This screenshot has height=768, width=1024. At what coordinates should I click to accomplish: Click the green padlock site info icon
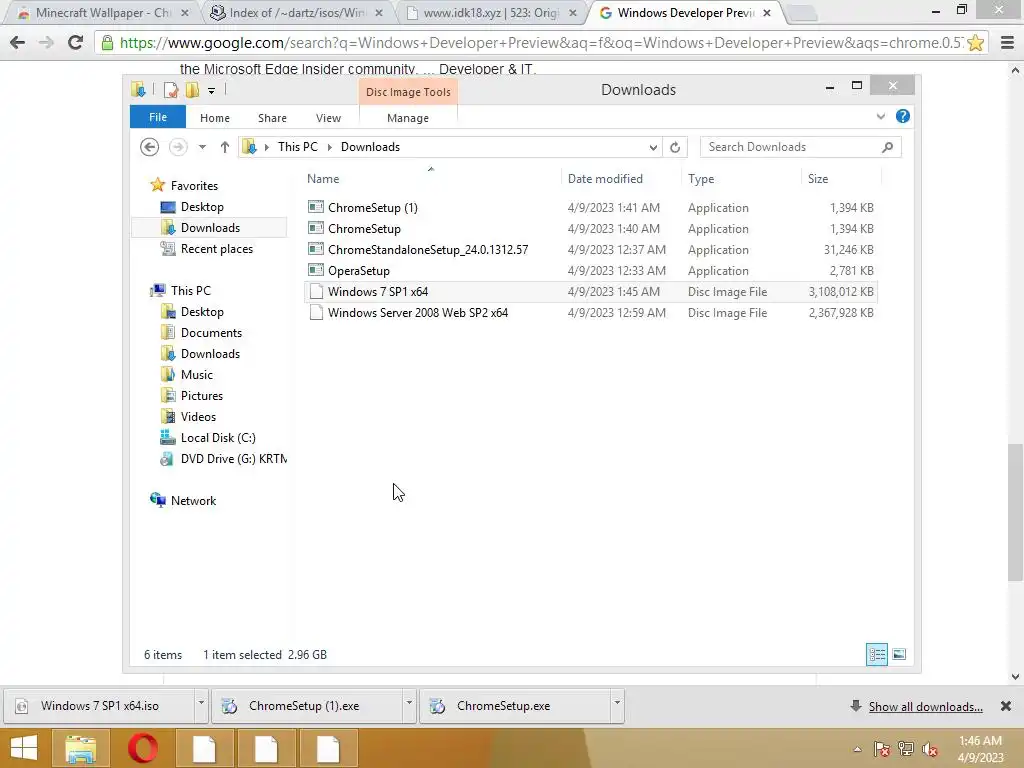[107, 43]
